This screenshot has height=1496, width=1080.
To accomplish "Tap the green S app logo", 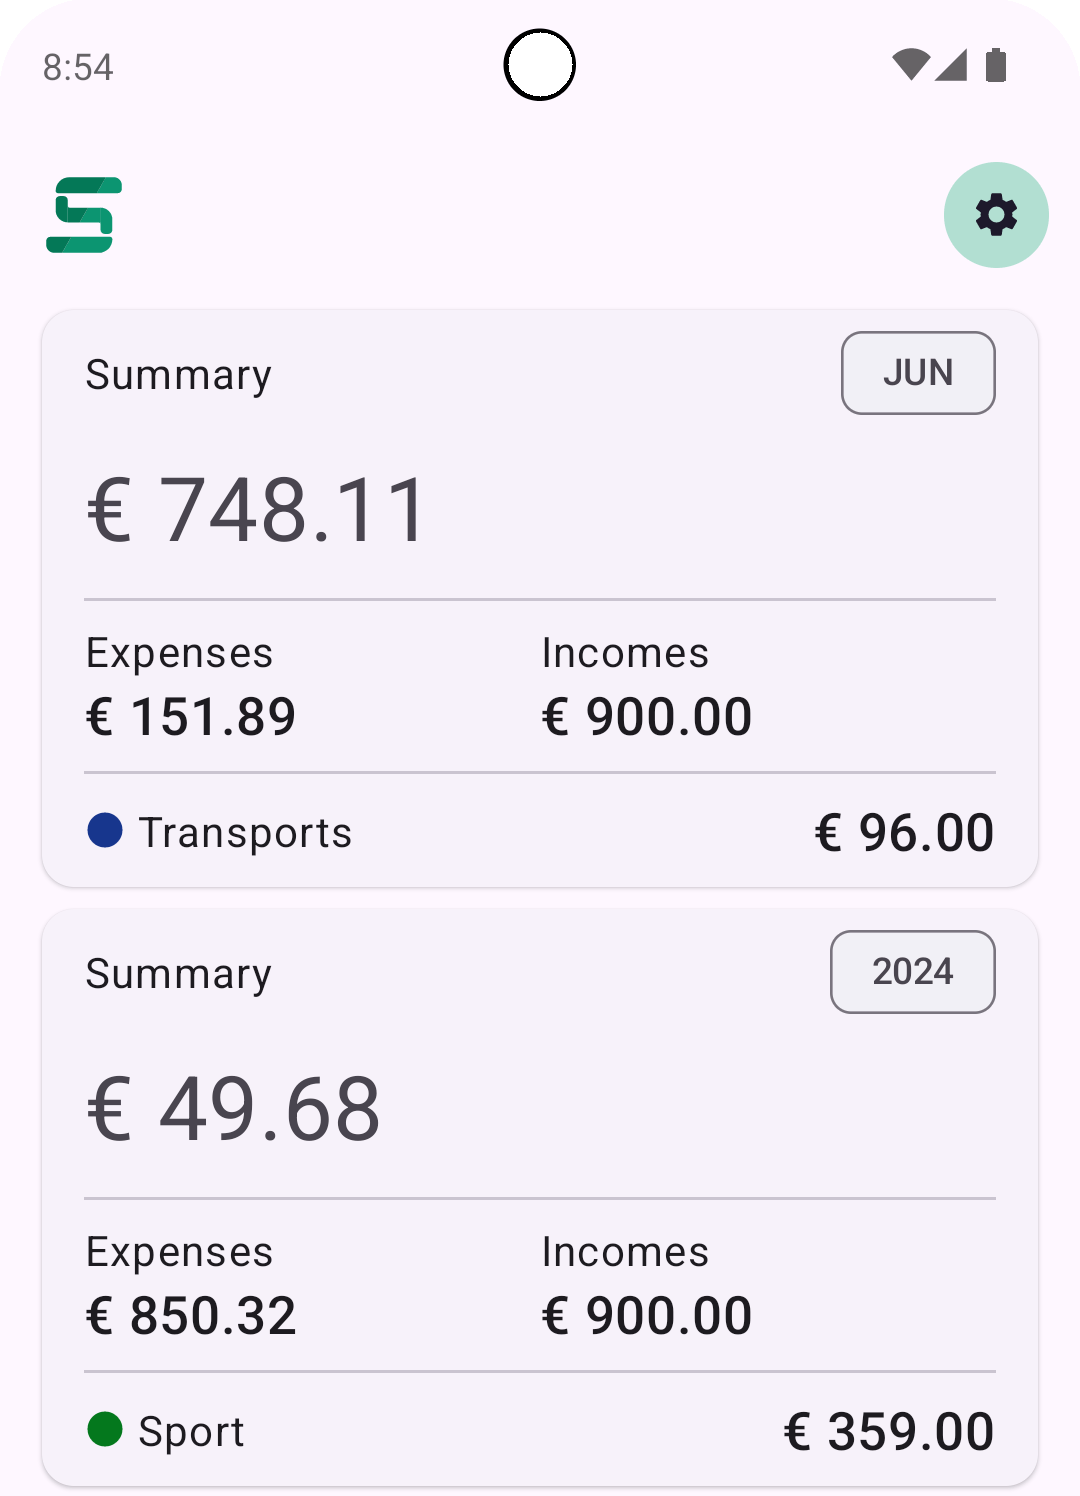I will pyautogui.click(x=85, y=215).
